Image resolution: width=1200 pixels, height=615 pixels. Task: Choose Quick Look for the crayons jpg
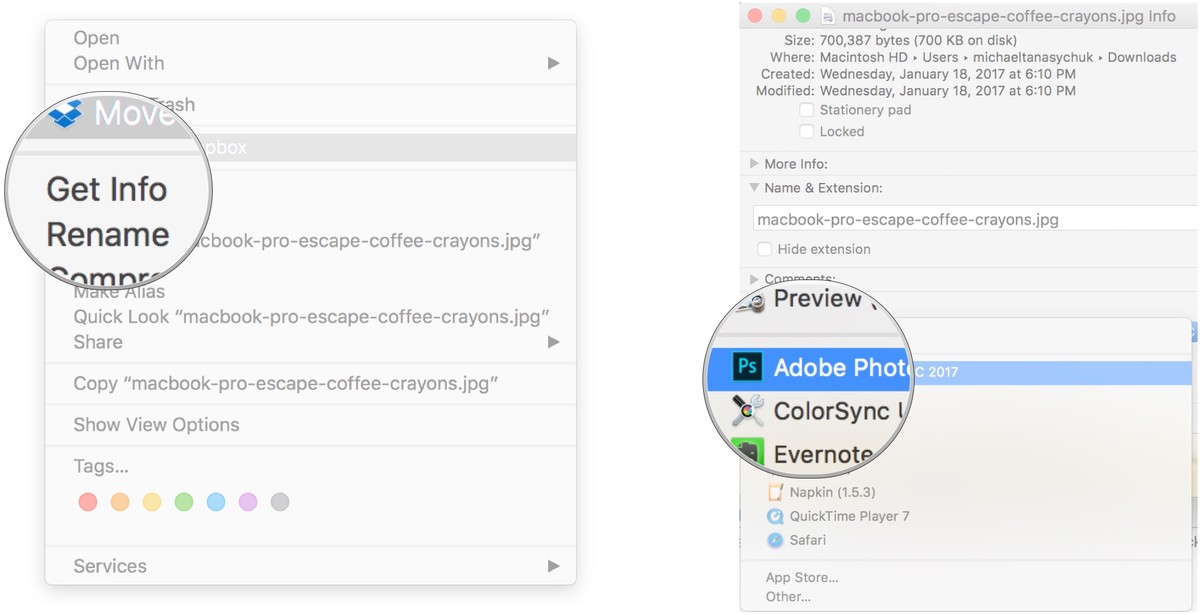click(311, 317)
